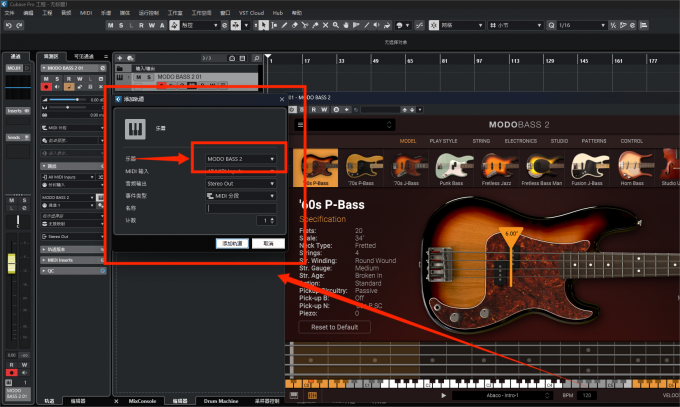The height and width of the screenshot is (407, 680).
Task: Toggle global Write W automation in toolbar
Action: 152,26
